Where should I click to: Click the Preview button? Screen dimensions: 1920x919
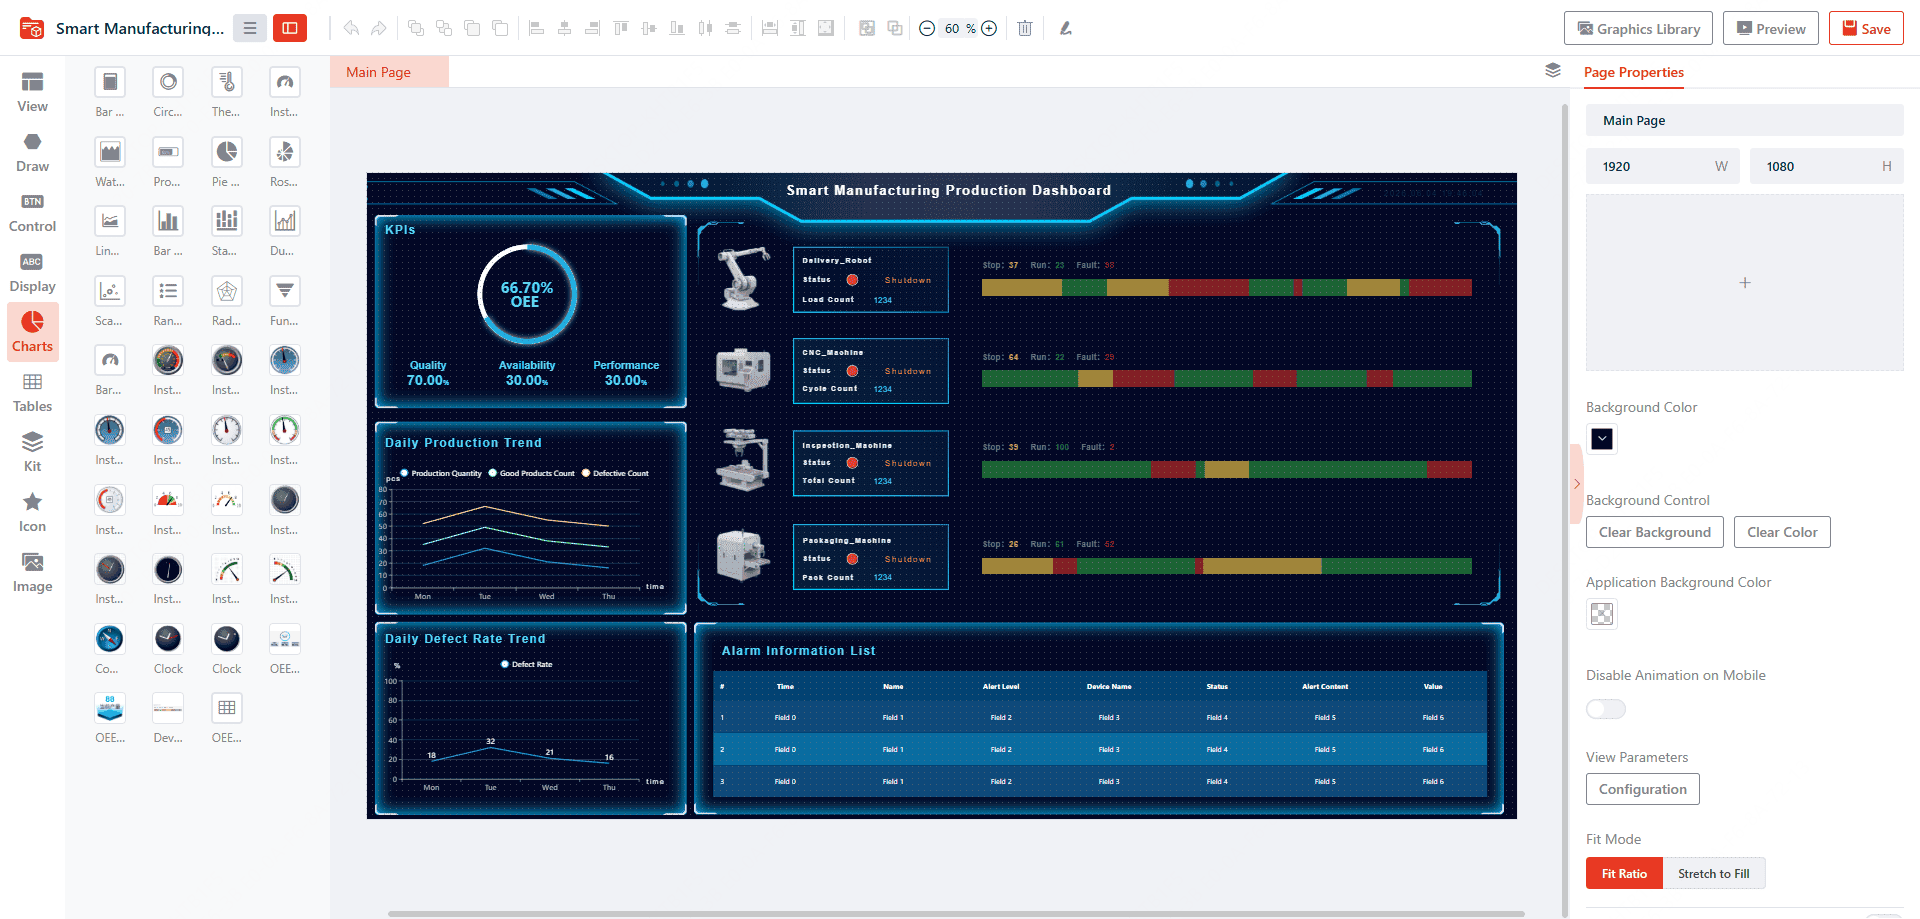point(1771,28)
